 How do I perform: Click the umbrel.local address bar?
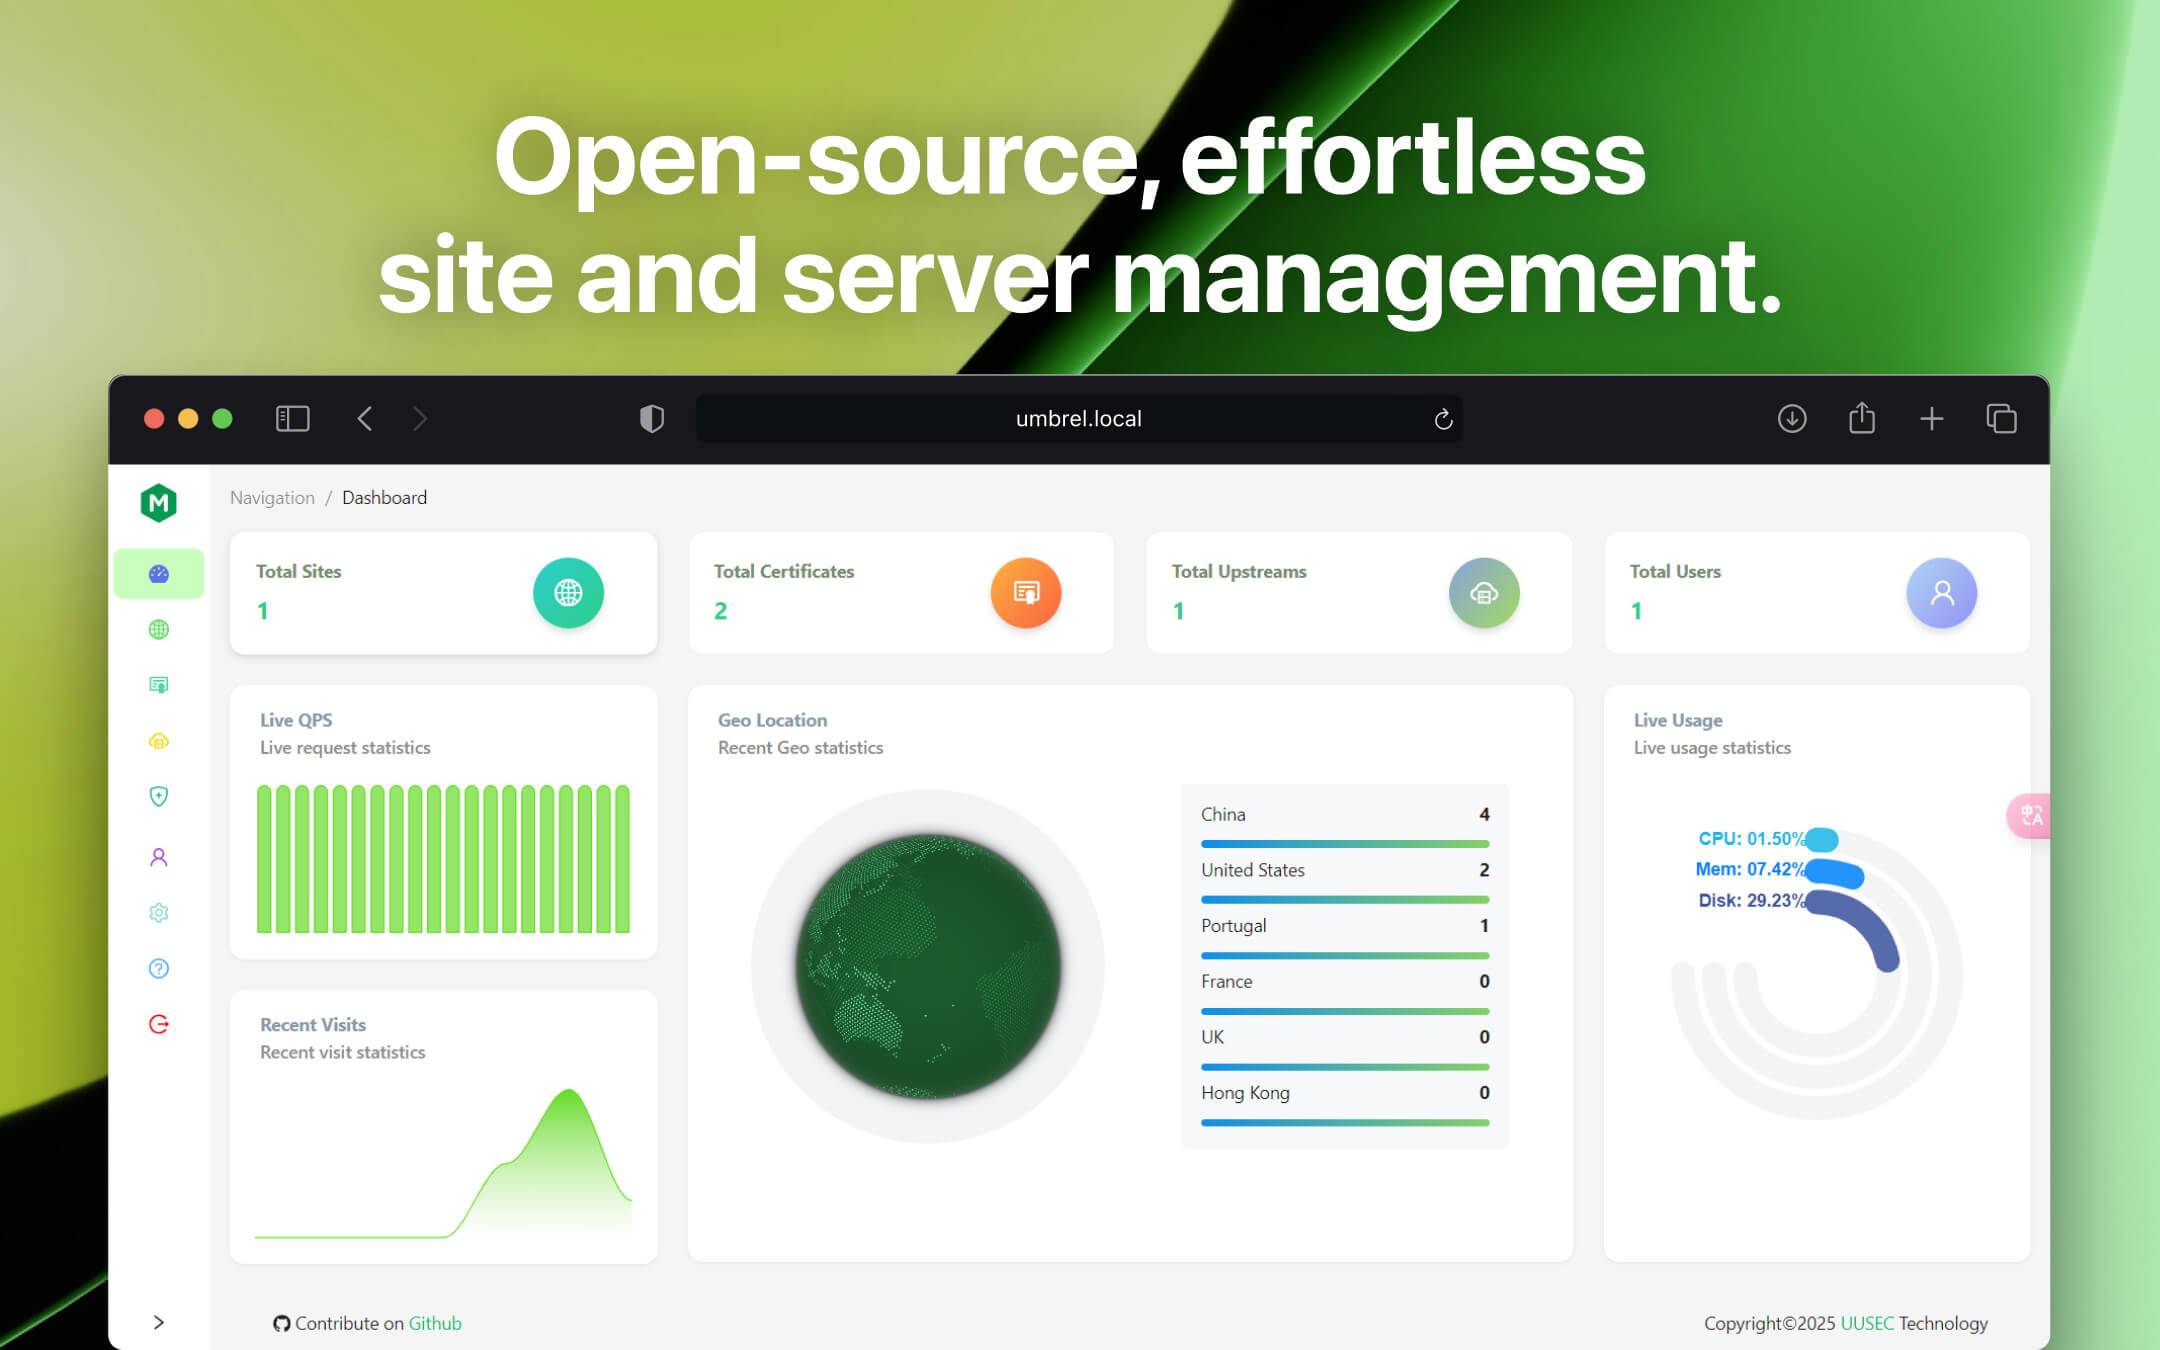(x=1077, y=418)
